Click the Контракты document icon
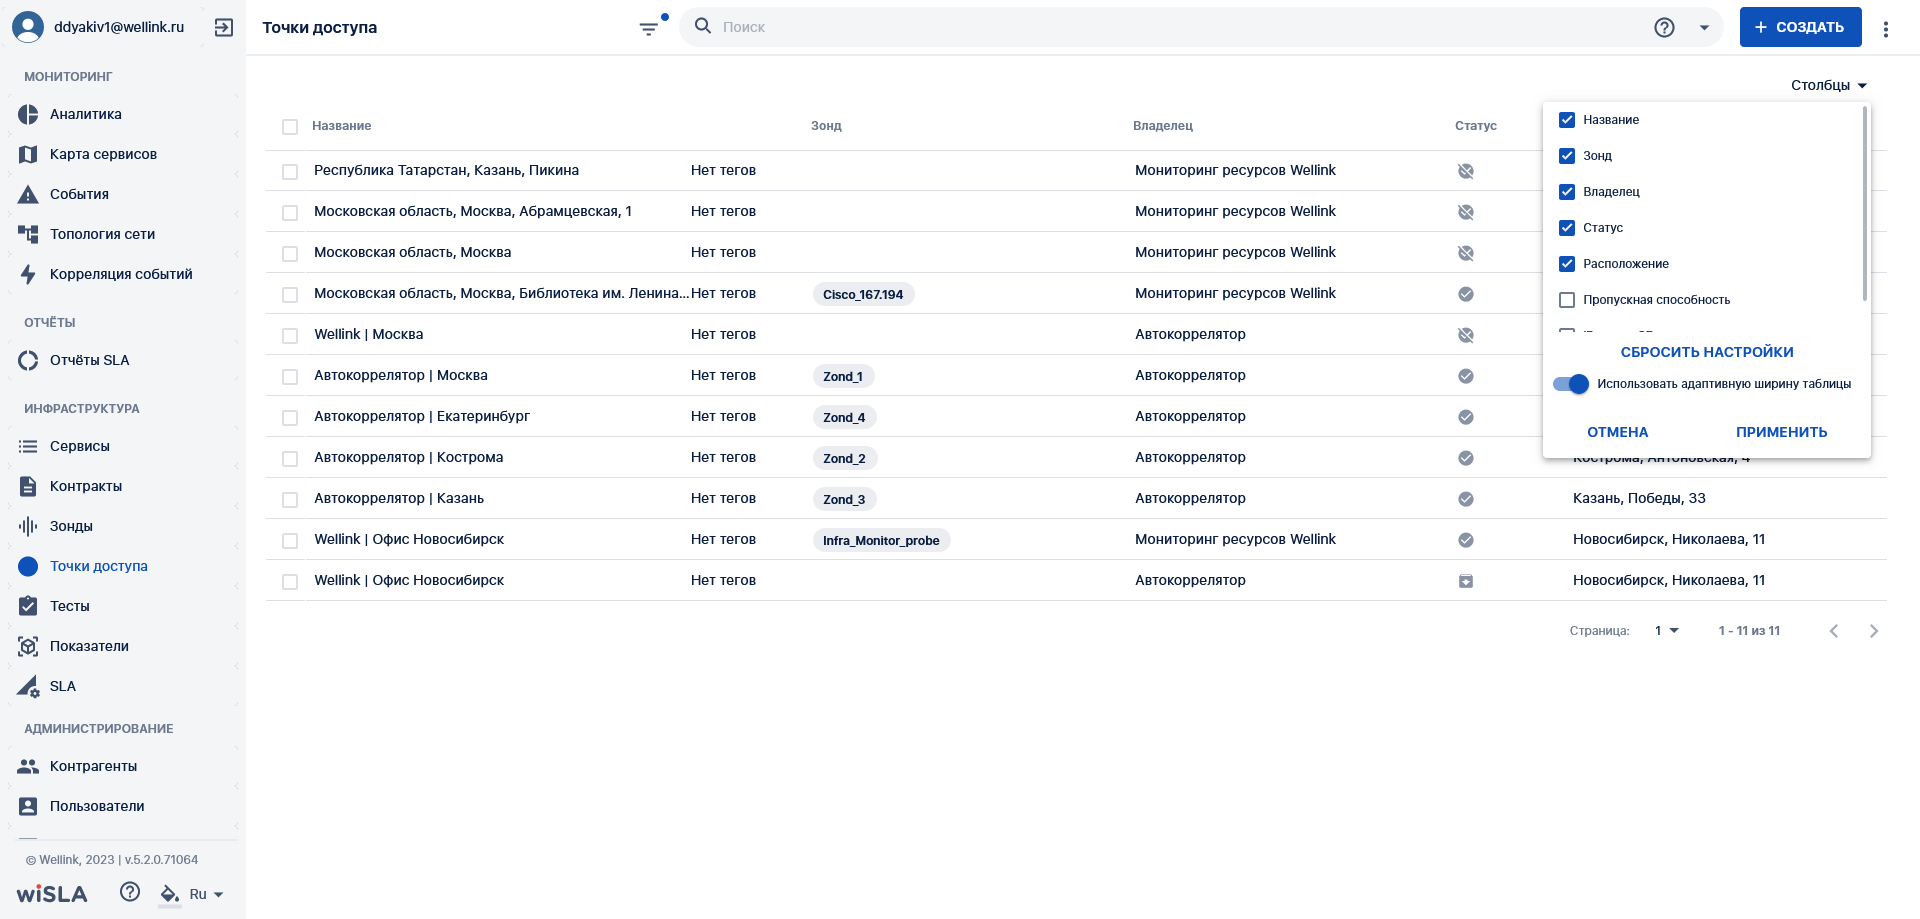Viewport: 1920px width, 919px height. tap(28, 486)
